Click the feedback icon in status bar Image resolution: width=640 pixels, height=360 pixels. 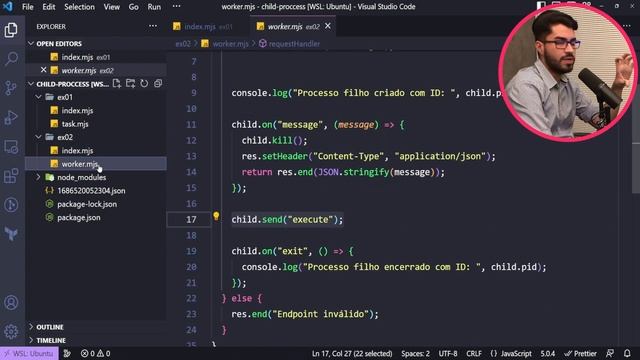coord(610,353)
